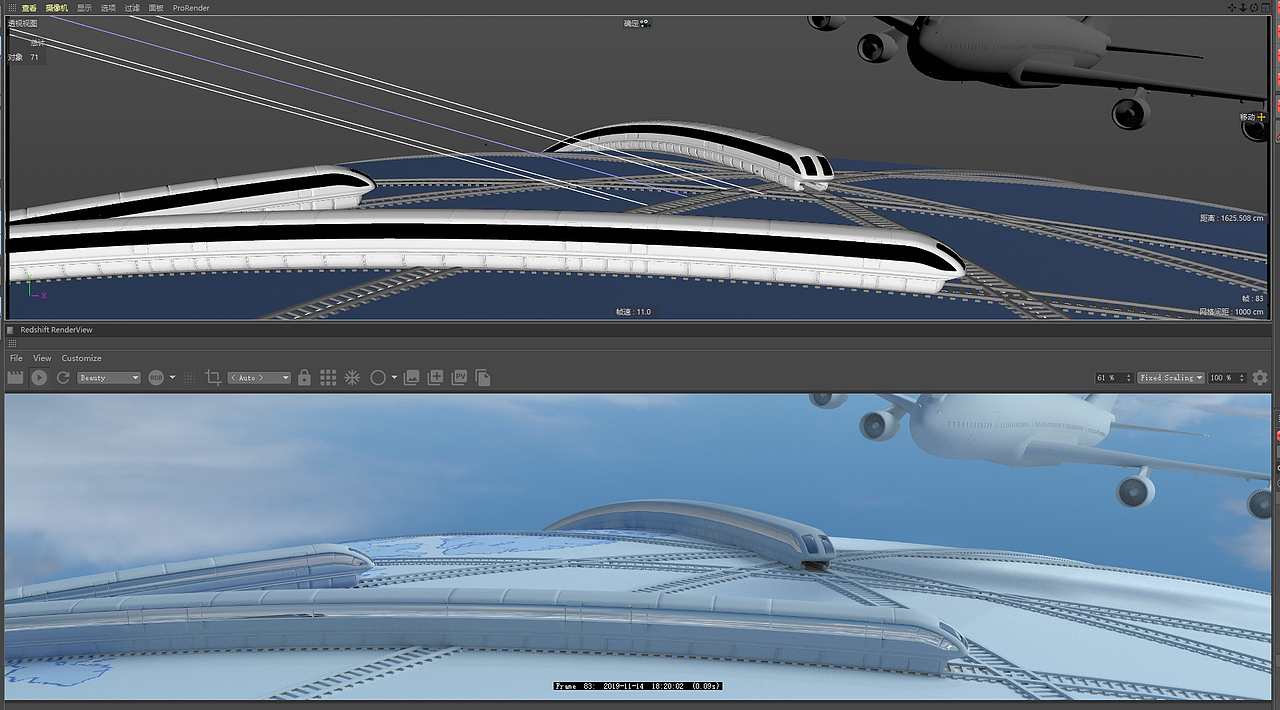Click the 帧 83 frame label

pos(1253,298)
